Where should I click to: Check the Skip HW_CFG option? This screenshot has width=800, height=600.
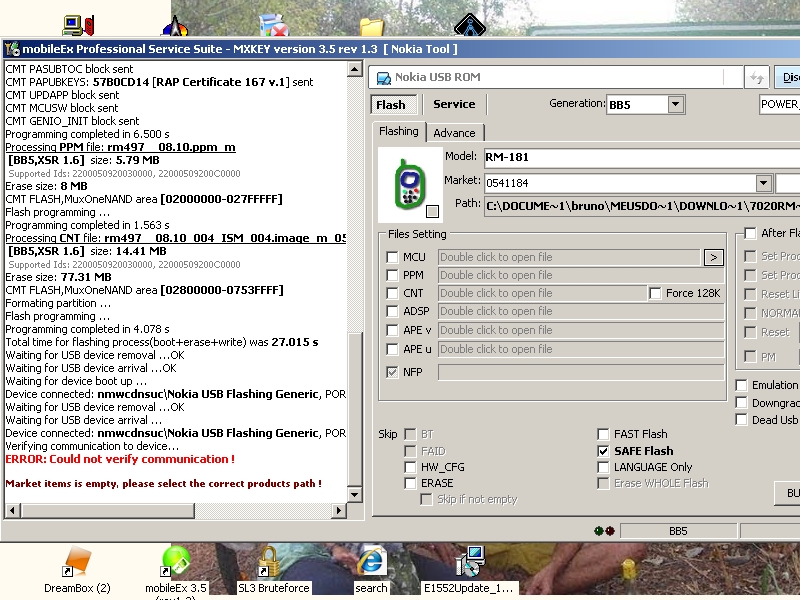(410, 467)
